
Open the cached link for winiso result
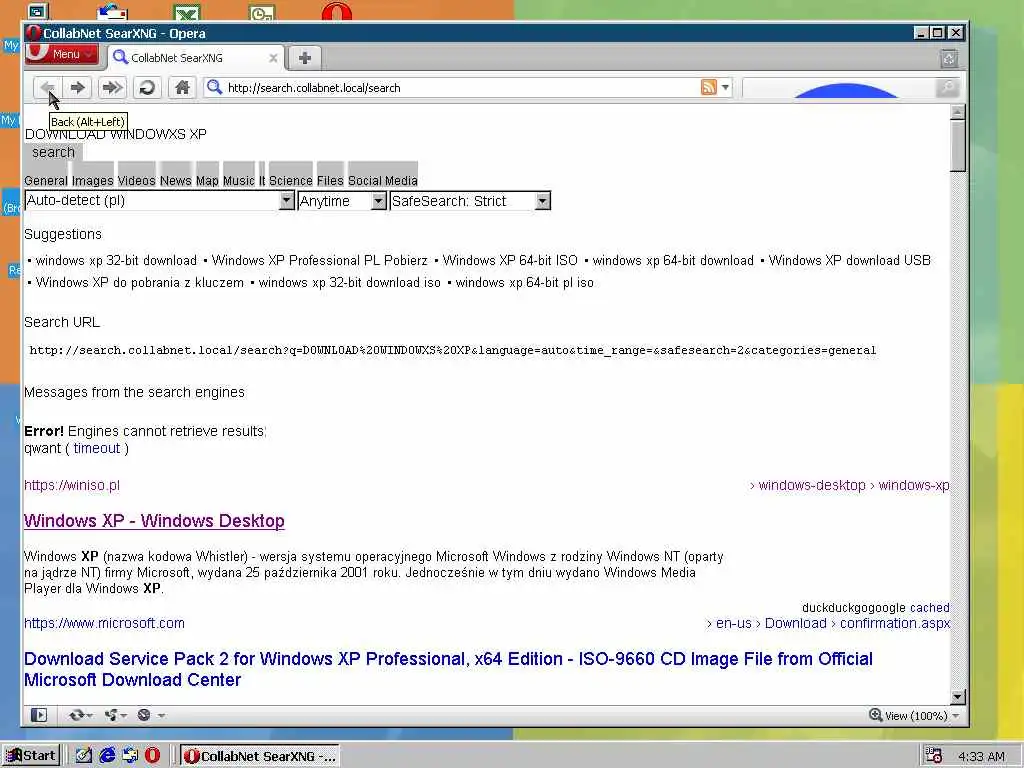929,608
